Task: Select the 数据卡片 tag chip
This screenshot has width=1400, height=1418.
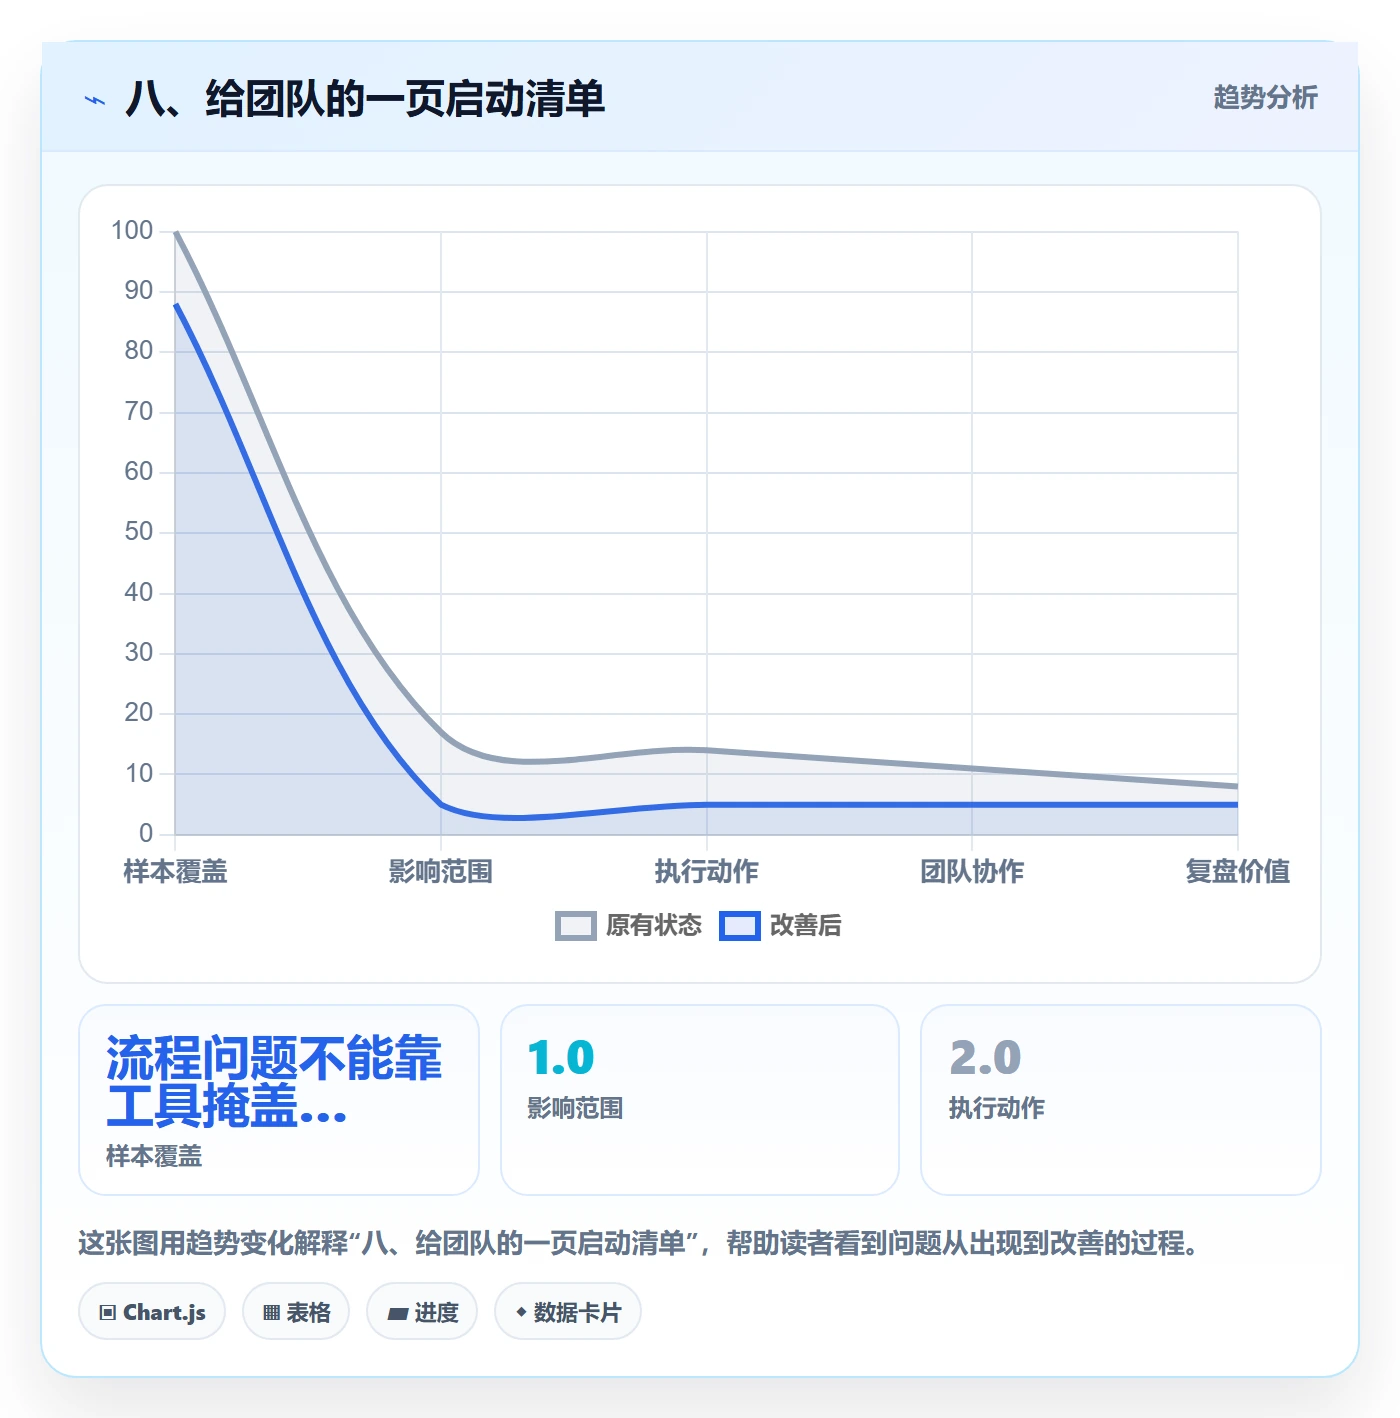Action: pyautogui.click(x=568, y=1312)
